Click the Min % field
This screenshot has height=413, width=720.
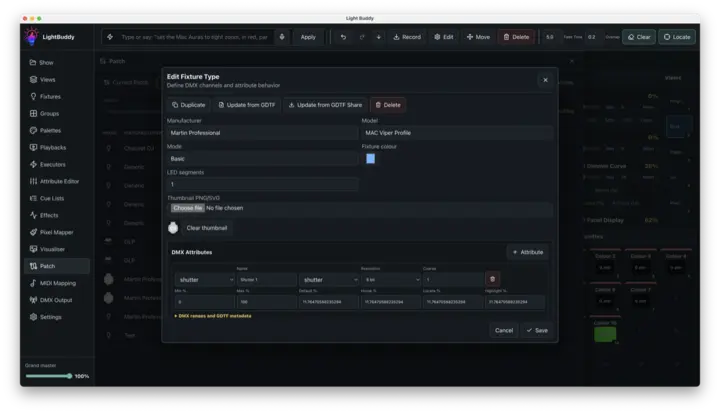[x=204, y=302]
